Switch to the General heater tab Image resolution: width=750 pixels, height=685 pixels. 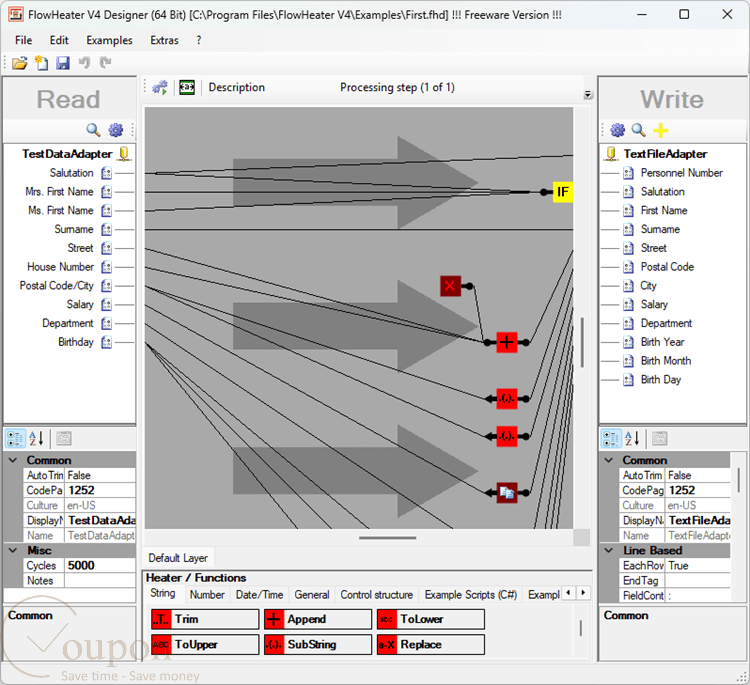point(312,595)
